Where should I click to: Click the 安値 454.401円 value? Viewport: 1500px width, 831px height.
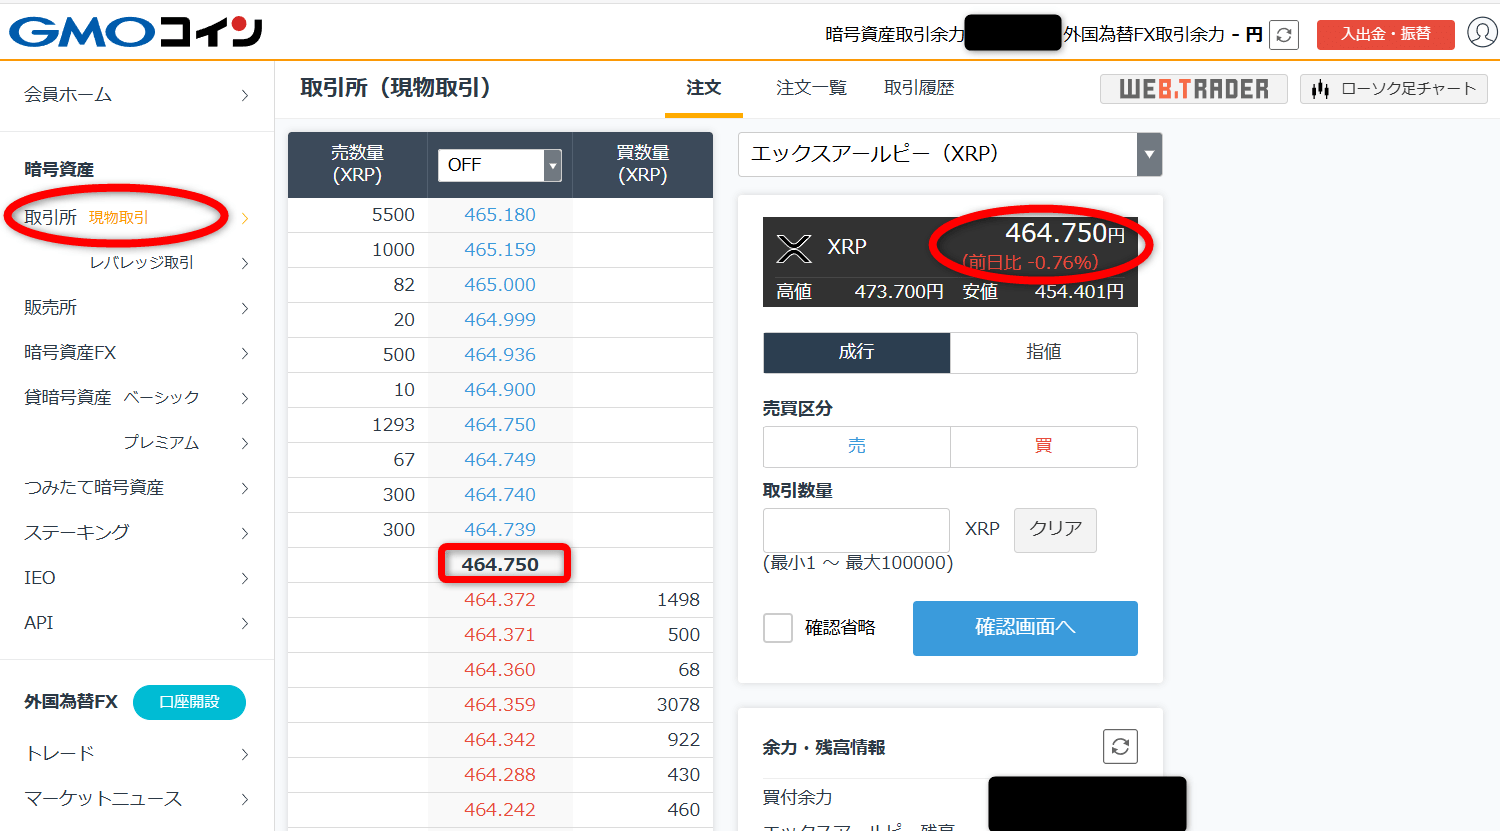[x=1079, y=292]
